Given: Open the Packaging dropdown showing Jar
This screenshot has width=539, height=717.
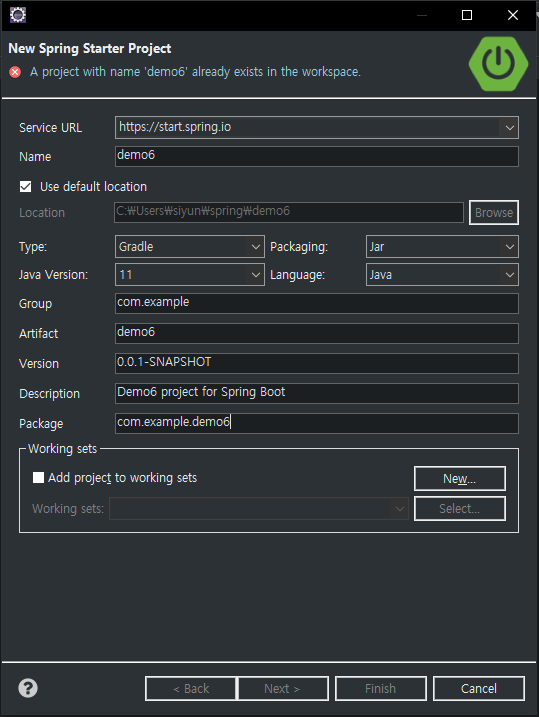Looking at the screenshot, I should pyautogui.click(x=442, y=247).
